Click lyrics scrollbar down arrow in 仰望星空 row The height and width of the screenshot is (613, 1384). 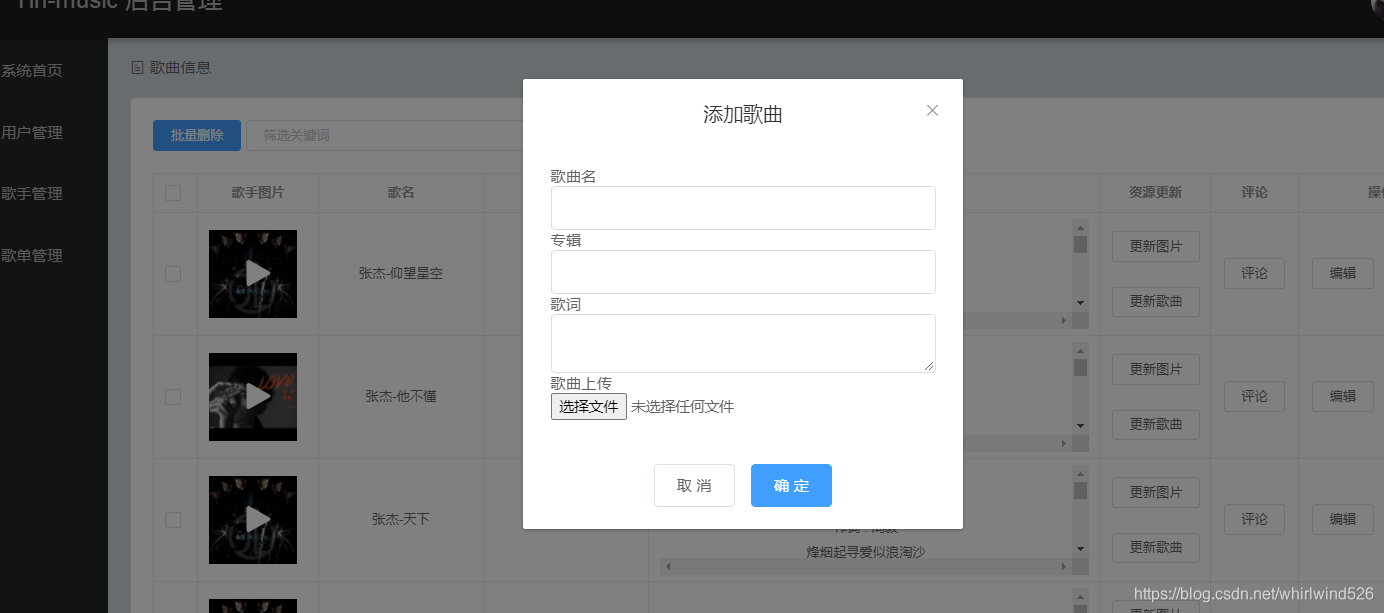click(x=1080, y=302)
